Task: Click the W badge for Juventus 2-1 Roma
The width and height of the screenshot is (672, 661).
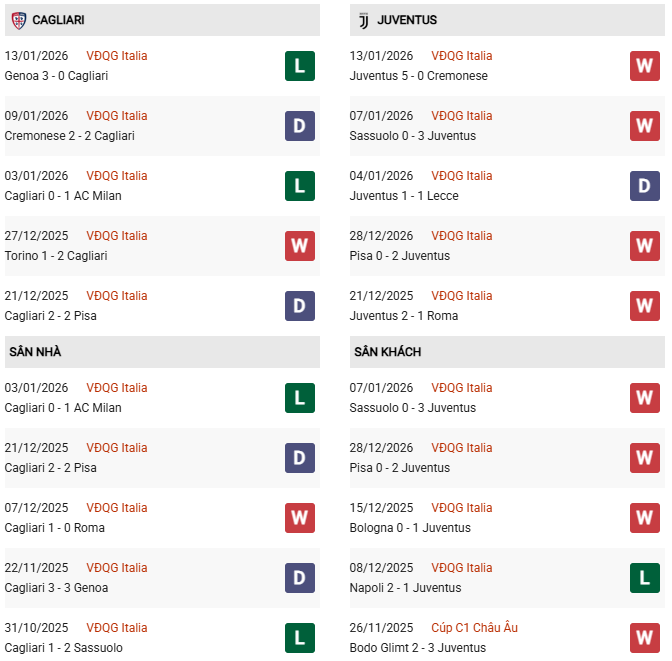Action: (645, 306)
